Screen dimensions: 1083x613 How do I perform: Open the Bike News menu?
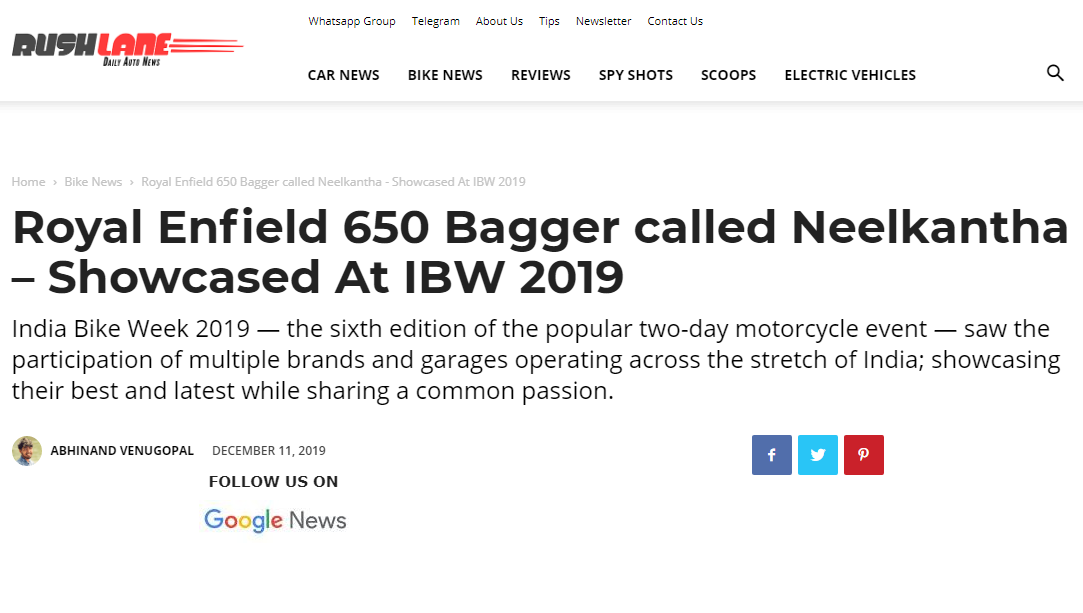[x=445, y=75]
